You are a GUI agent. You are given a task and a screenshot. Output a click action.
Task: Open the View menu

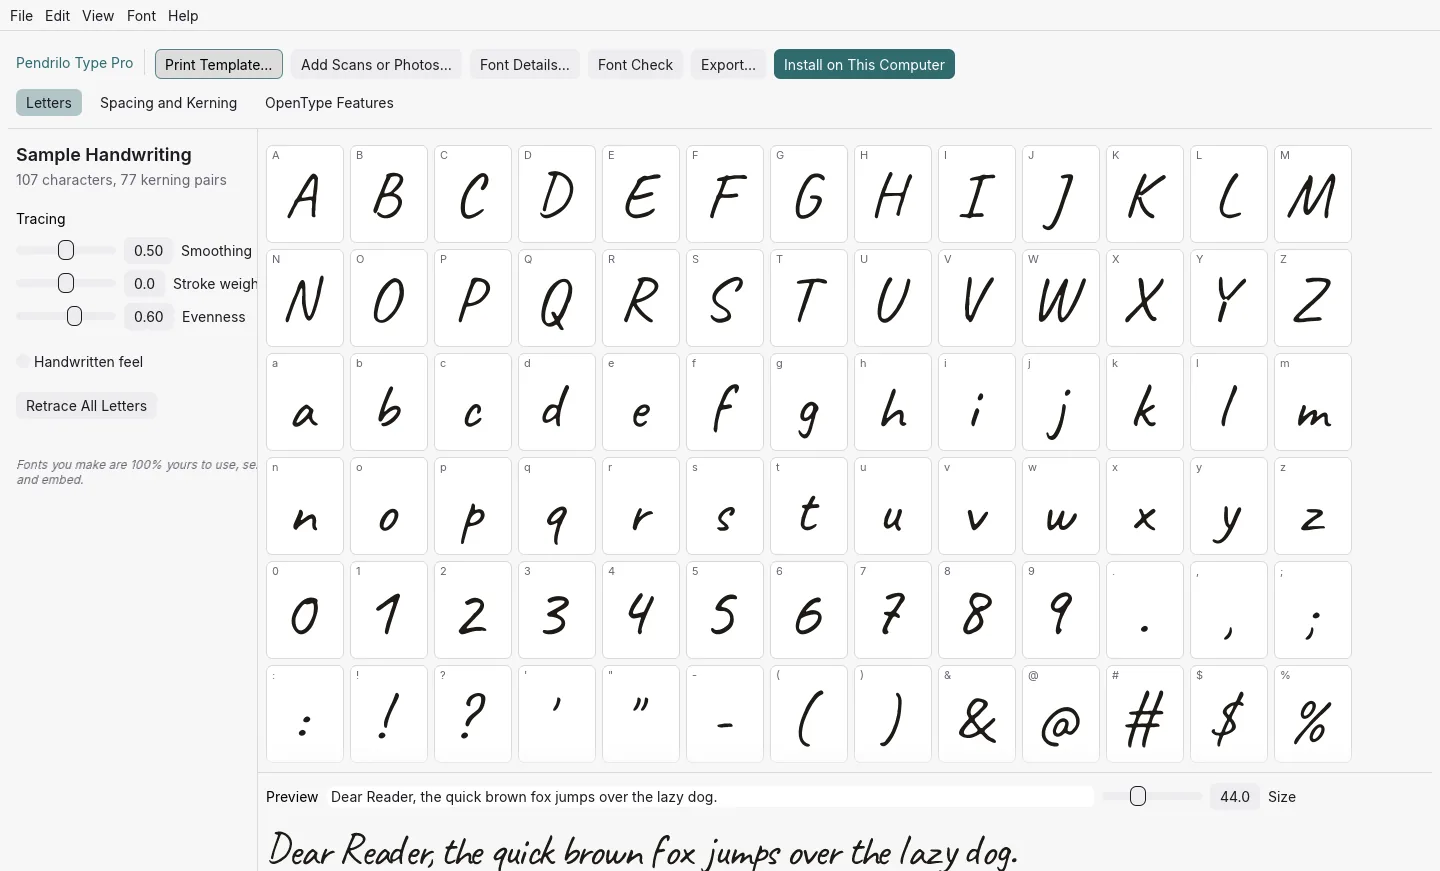point(98,16)
